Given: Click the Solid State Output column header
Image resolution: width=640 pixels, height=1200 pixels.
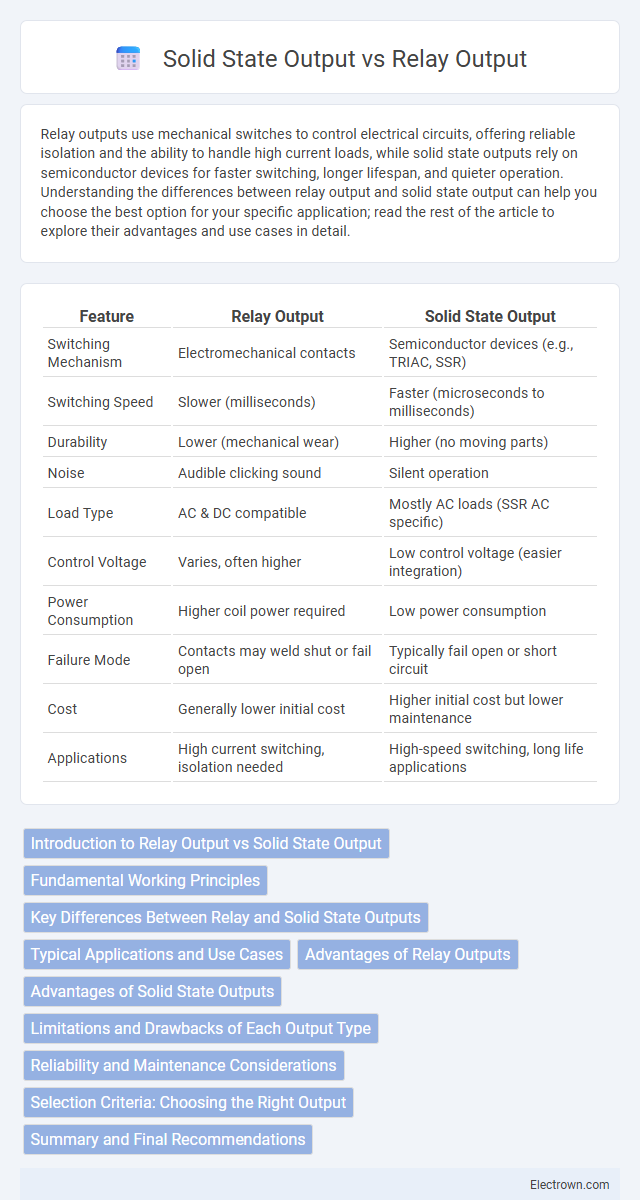Looking at the screenshot, I should click(x=490, y=316).
